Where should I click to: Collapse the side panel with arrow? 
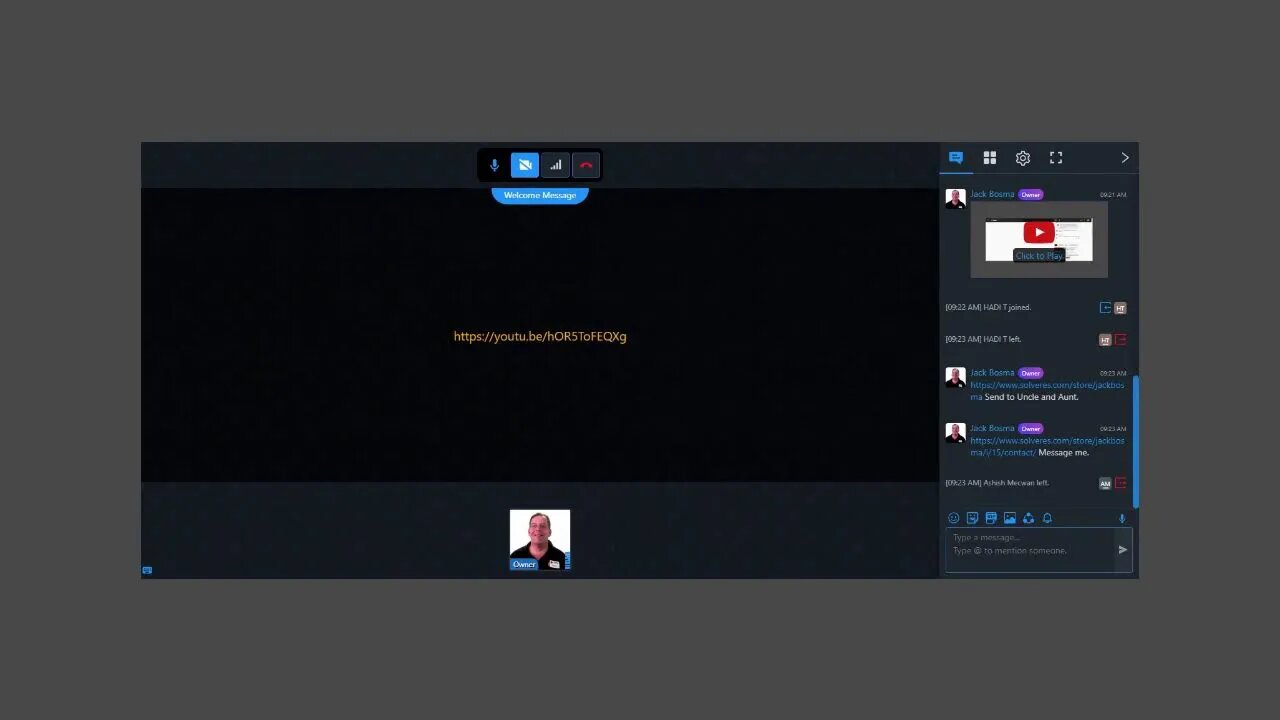click(x=1125, y=158)
